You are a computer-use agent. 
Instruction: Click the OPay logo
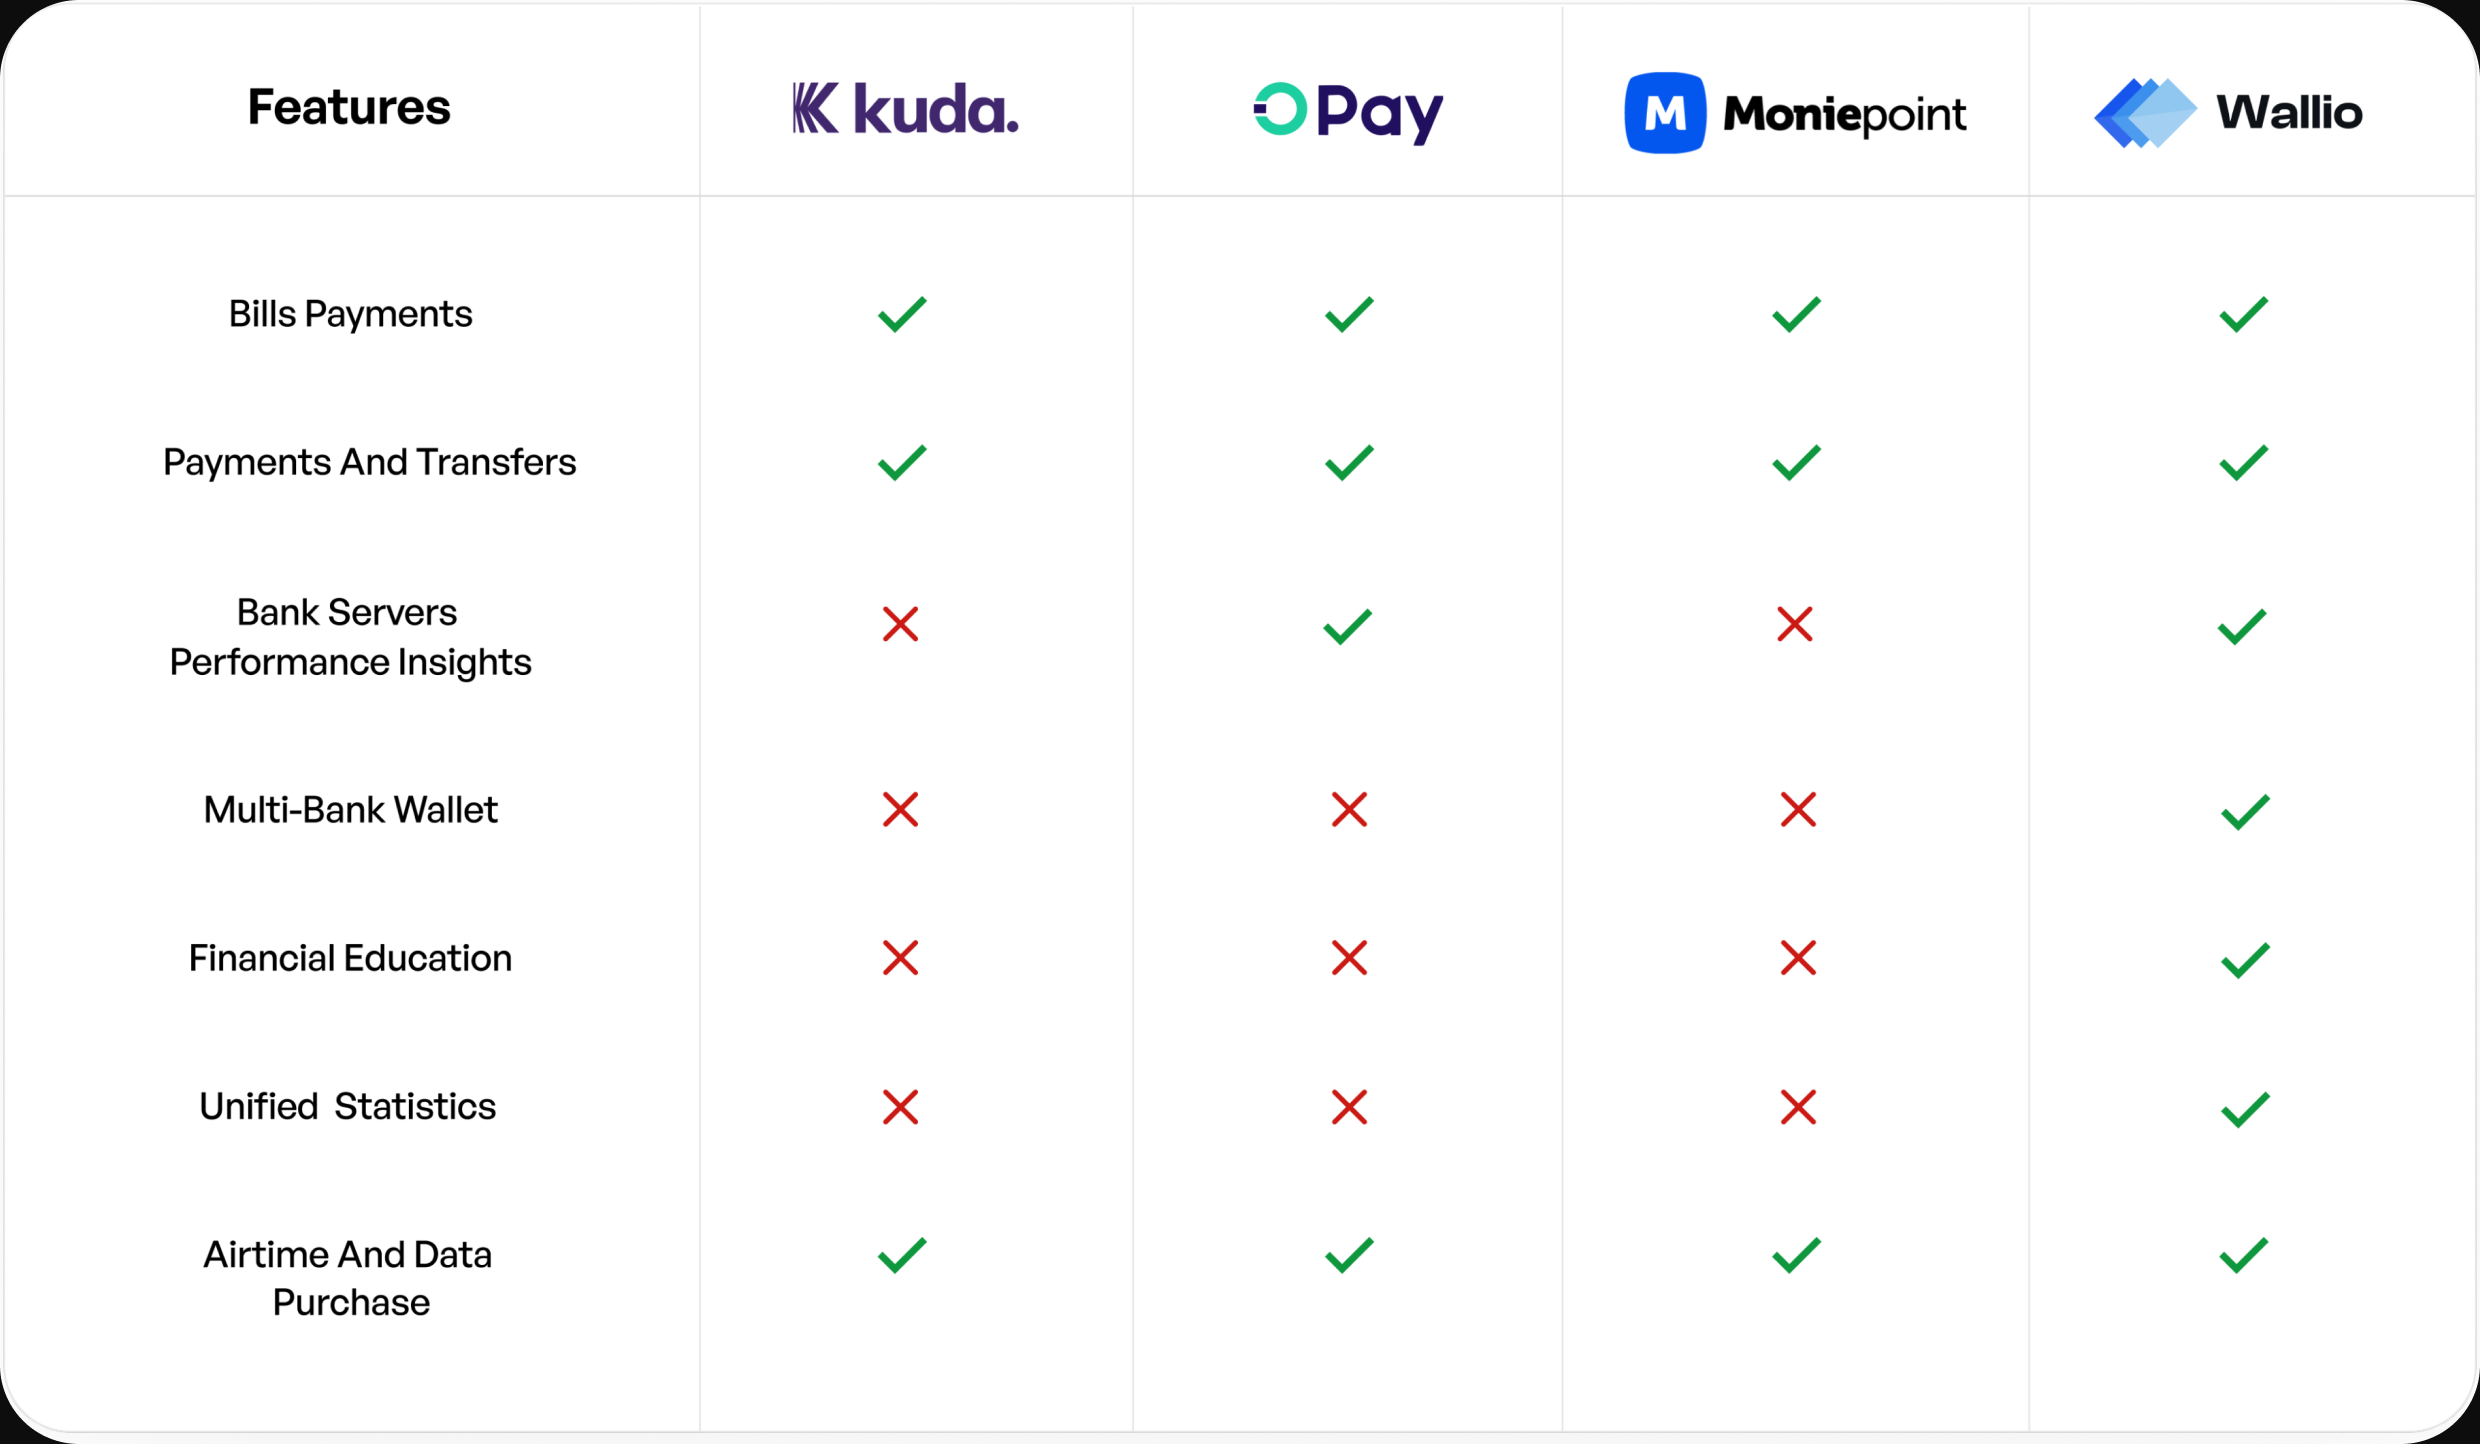click(1348, 112)
